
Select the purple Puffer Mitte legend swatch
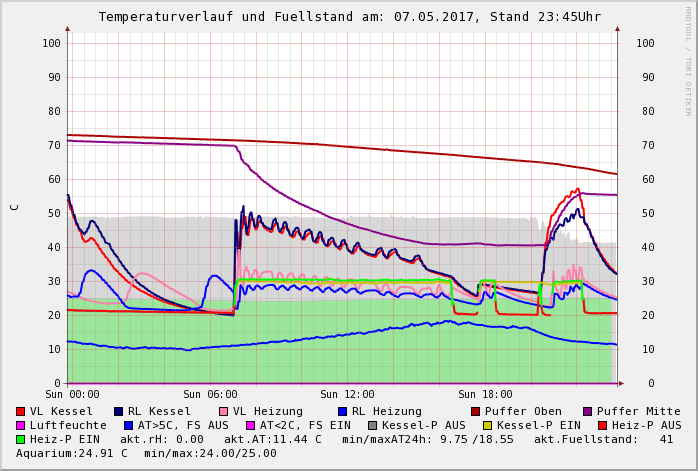[x=588, y=411]
